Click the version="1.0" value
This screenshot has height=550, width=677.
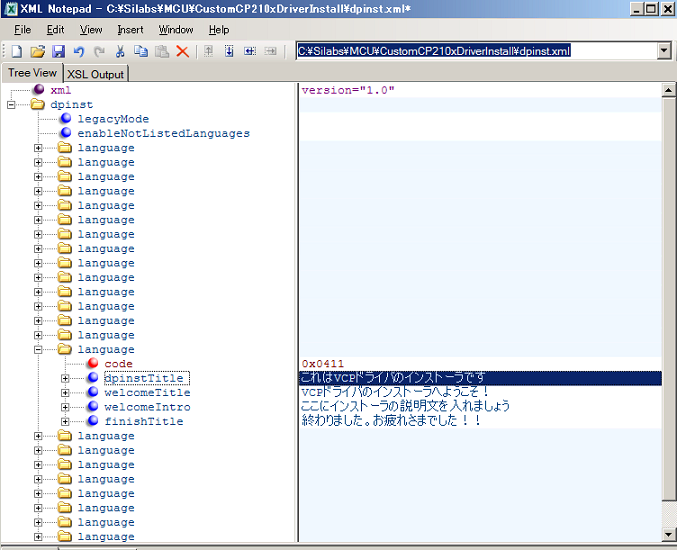click(348, 90)
